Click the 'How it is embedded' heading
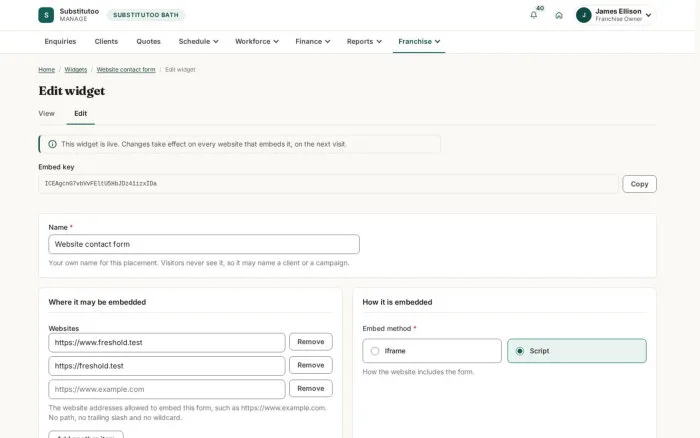 (x=397, y=302)
